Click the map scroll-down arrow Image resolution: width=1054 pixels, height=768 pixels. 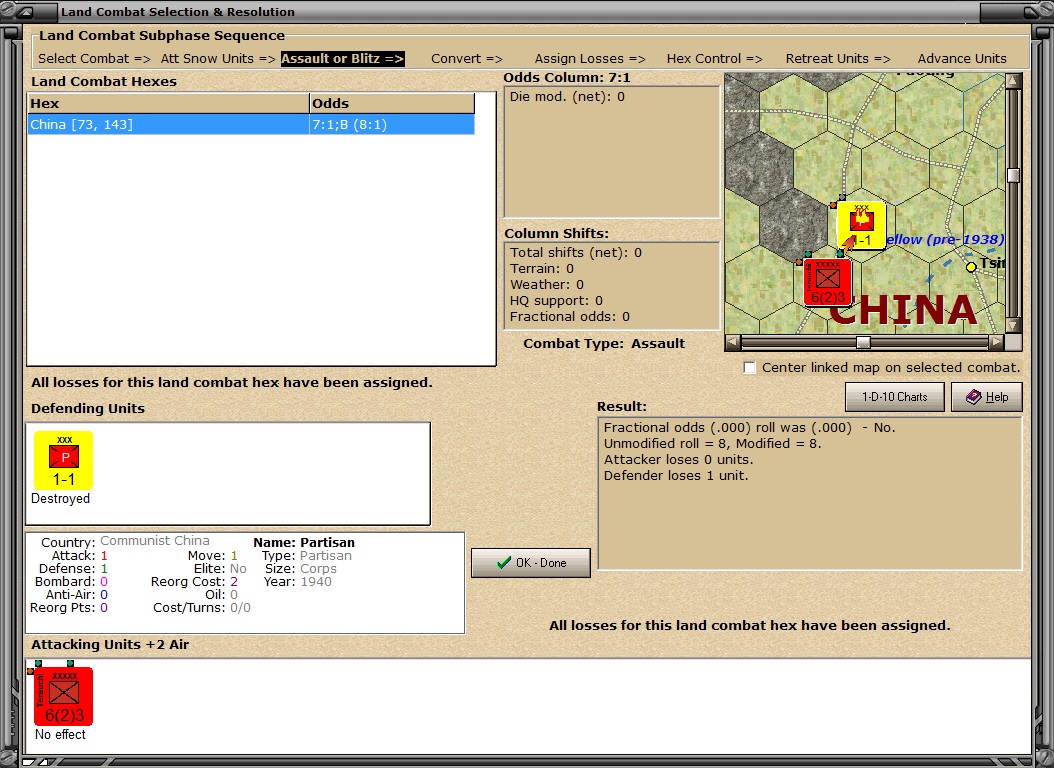pos(1014,325)
